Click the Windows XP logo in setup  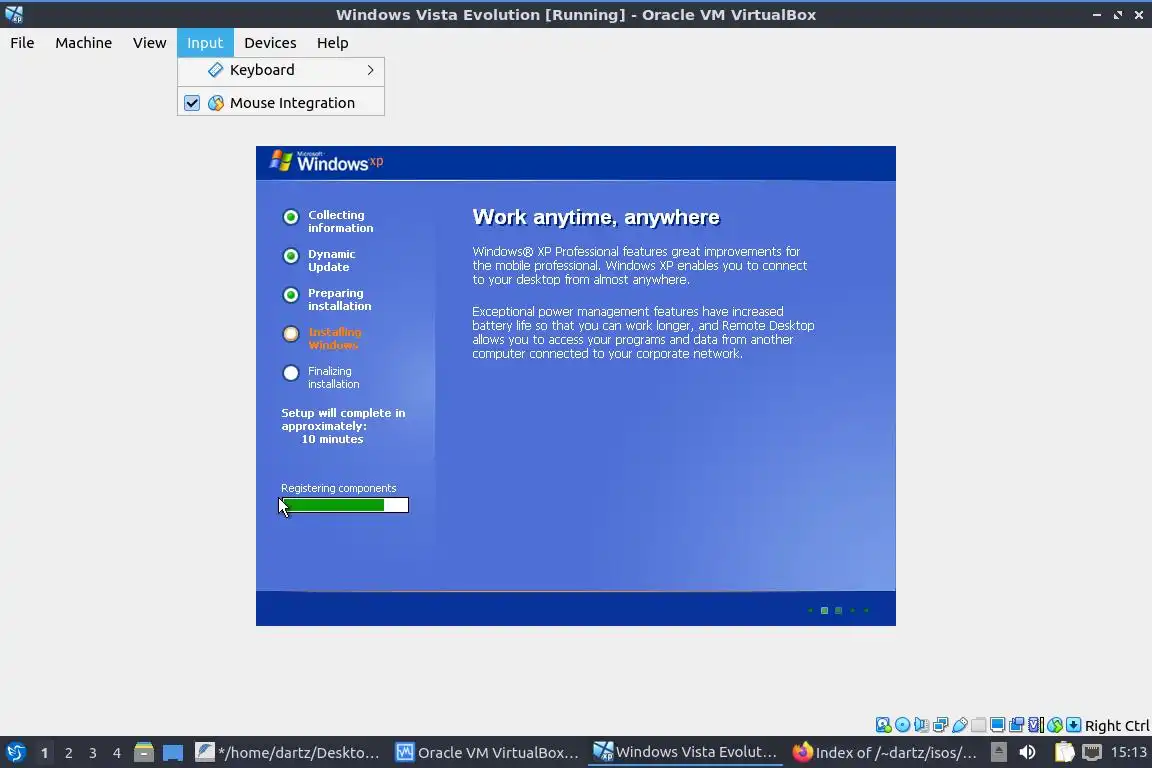pyautogui.click(x=326, y=162)
